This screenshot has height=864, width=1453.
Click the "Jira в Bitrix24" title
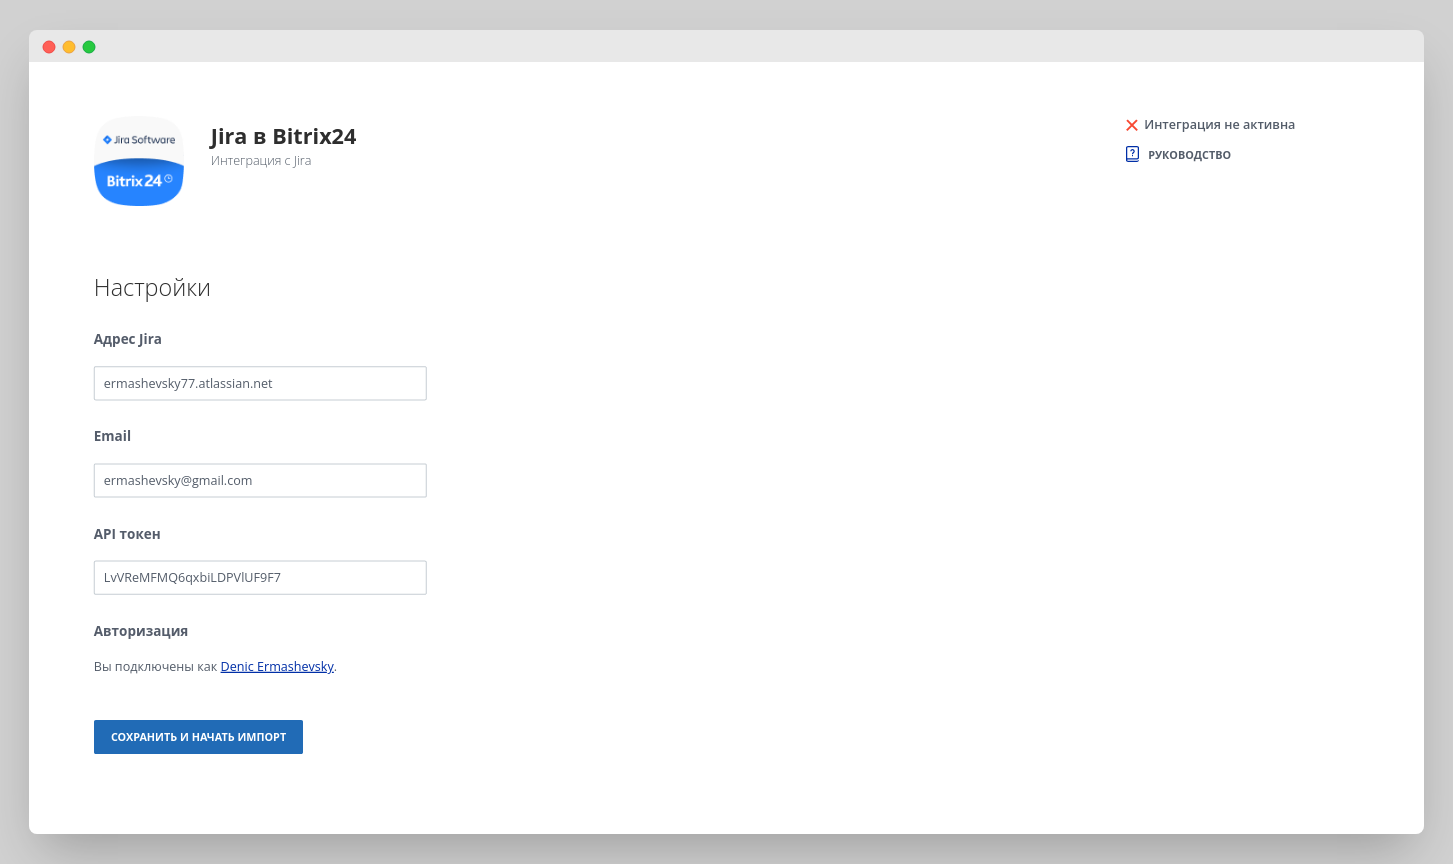[x=283, y=137]
